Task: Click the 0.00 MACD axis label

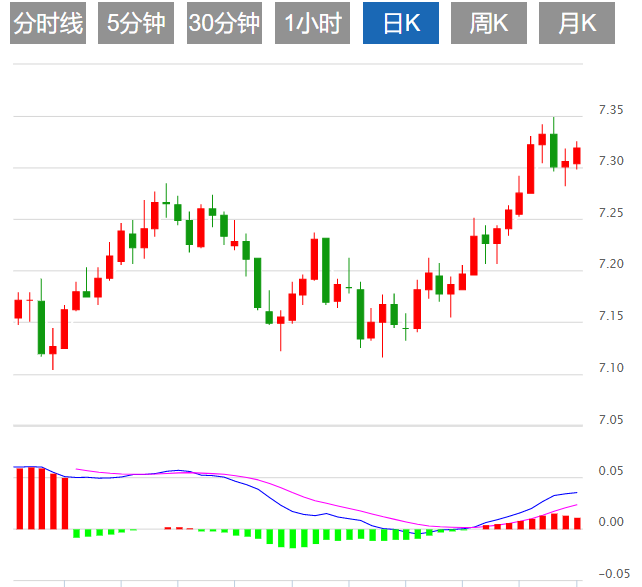Action: point(611,522)
